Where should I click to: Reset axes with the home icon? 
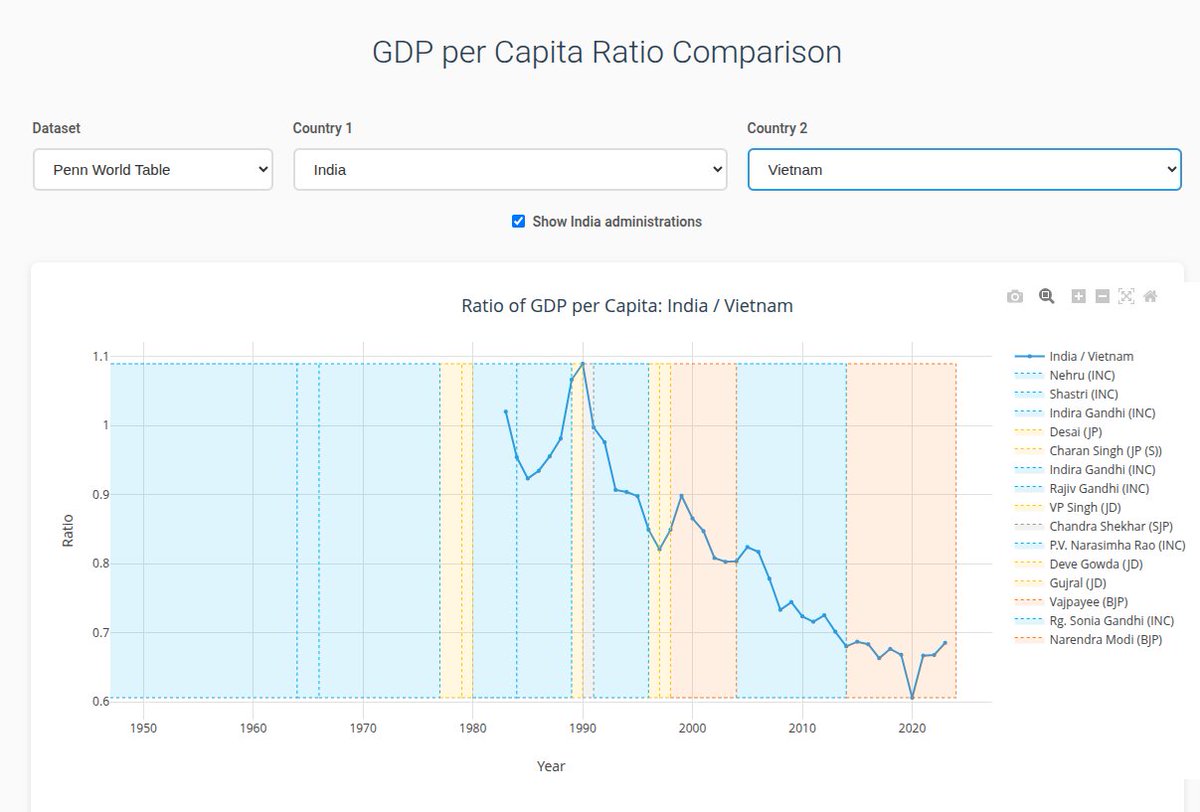1150,296
